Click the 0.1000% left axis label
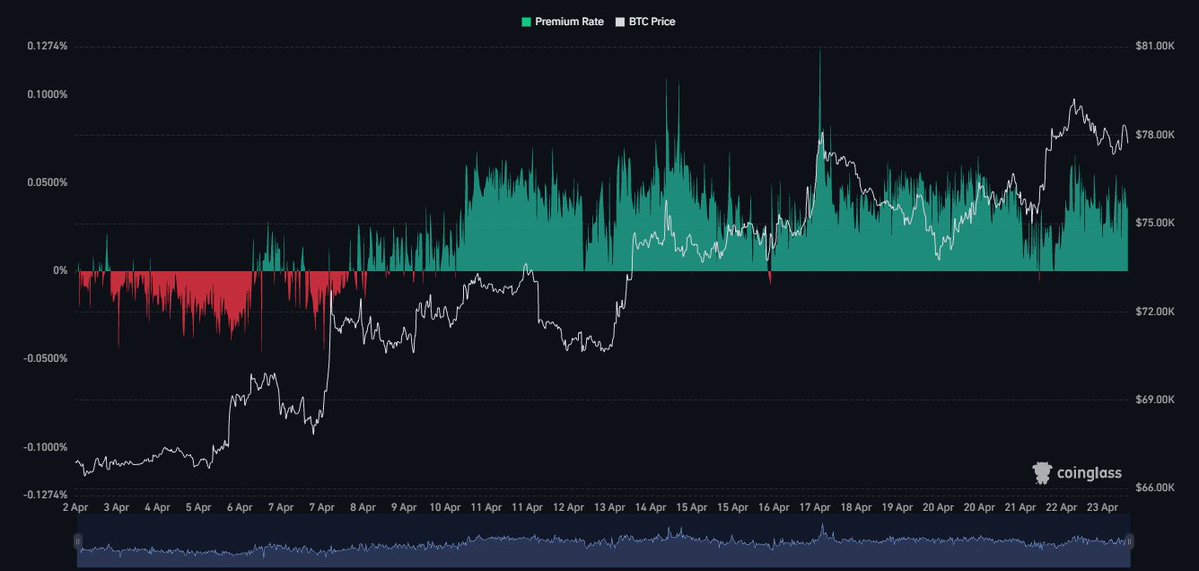 (x=47, y=95)
